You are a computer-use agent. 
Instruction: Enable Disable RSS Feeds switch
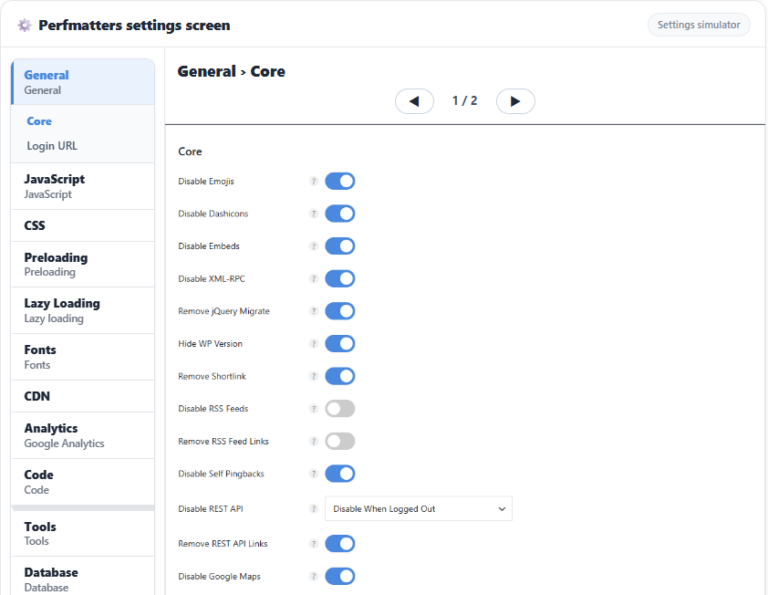point(340,408)
